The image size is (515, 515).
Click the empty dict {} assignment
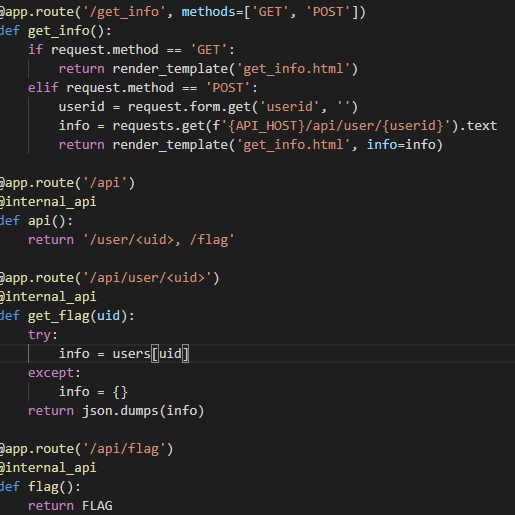(x=120, y=392)
